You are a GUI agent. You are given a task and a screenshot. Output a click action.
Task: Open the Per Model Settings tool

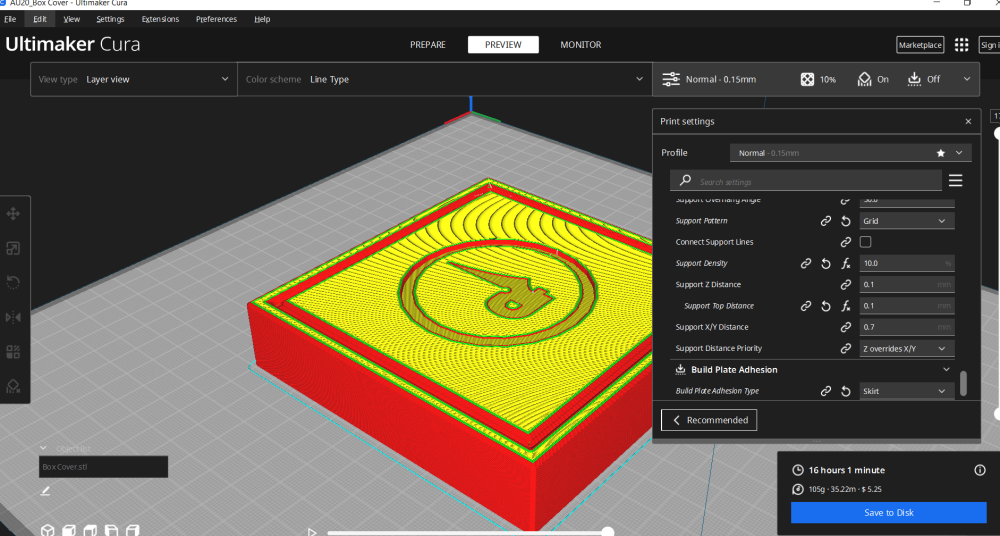click(x=13, y=352)
